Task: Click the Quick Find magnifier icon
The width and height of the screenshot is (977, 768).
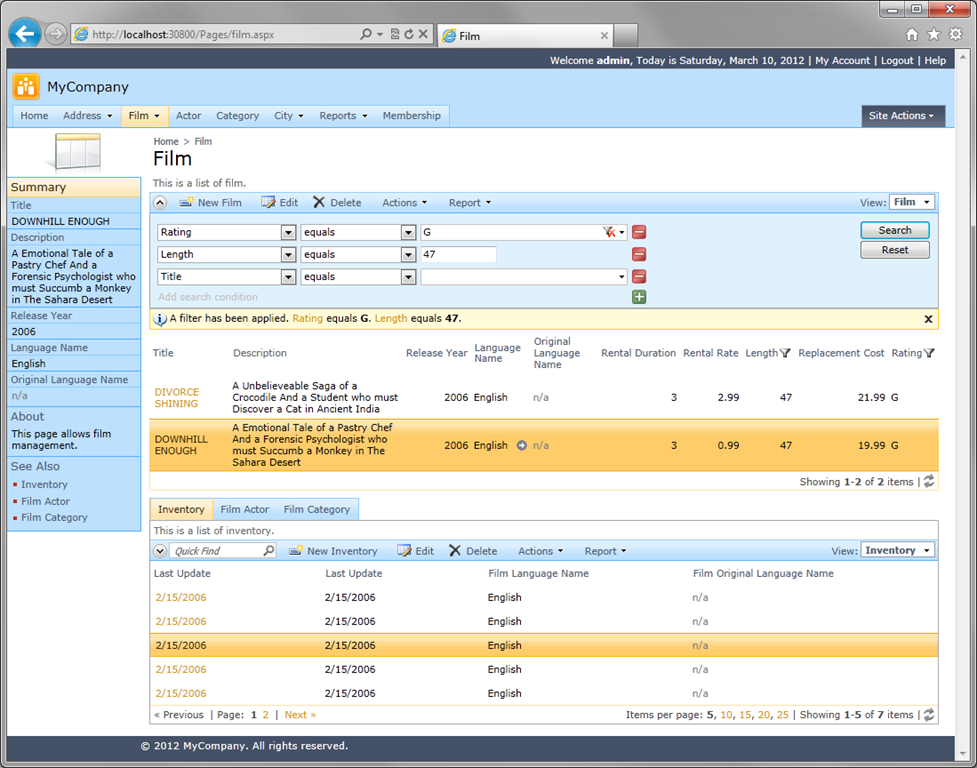Action: click(269, 551)
